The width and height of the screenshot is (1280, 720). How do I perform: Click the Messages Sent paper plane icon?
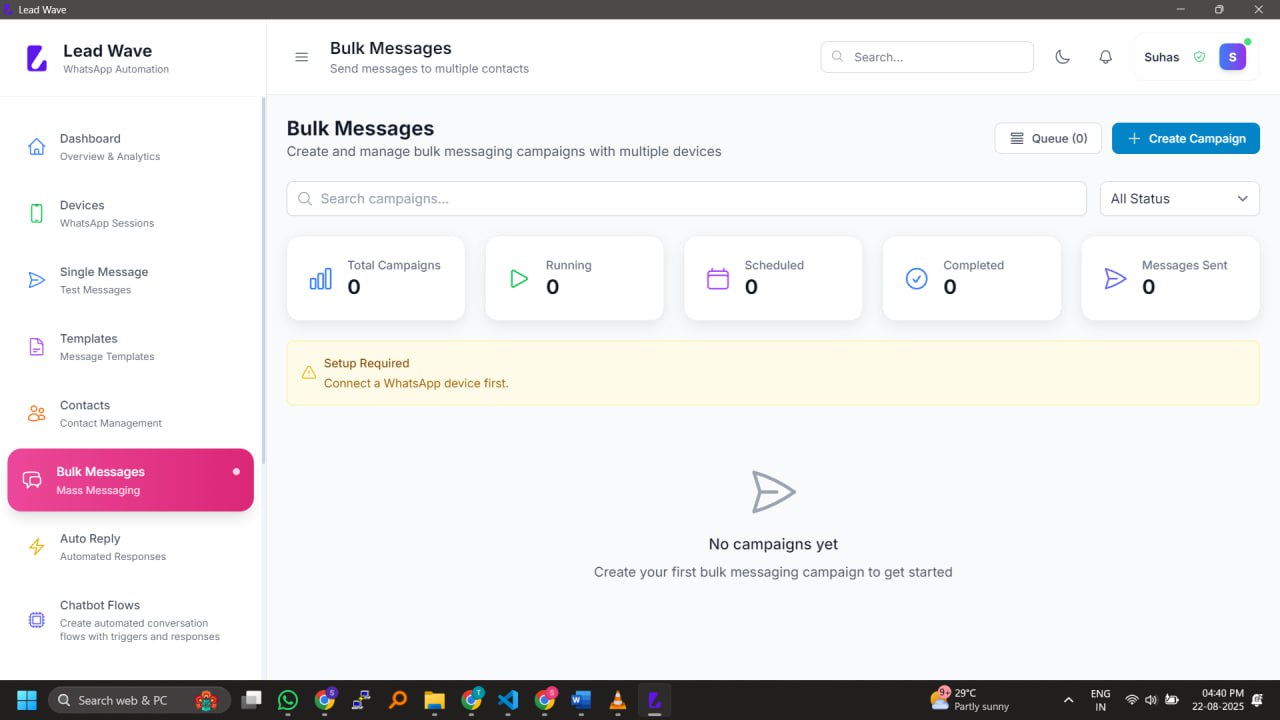tap(1115, 279)
